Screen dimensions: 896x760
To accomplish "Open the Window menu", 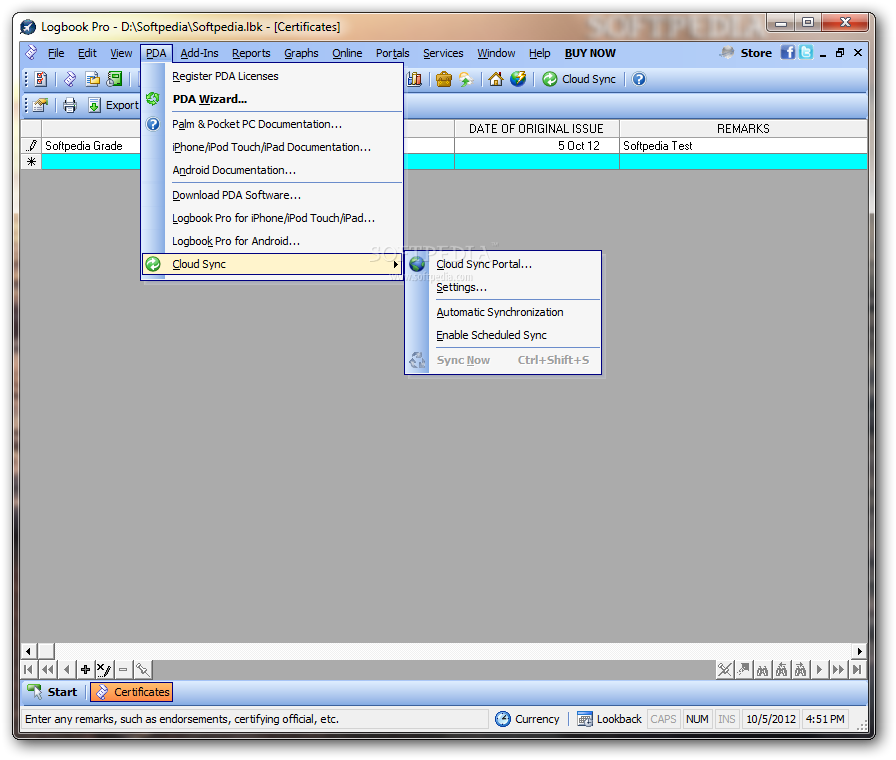I will pyautogui.click(x=496, y=53).
